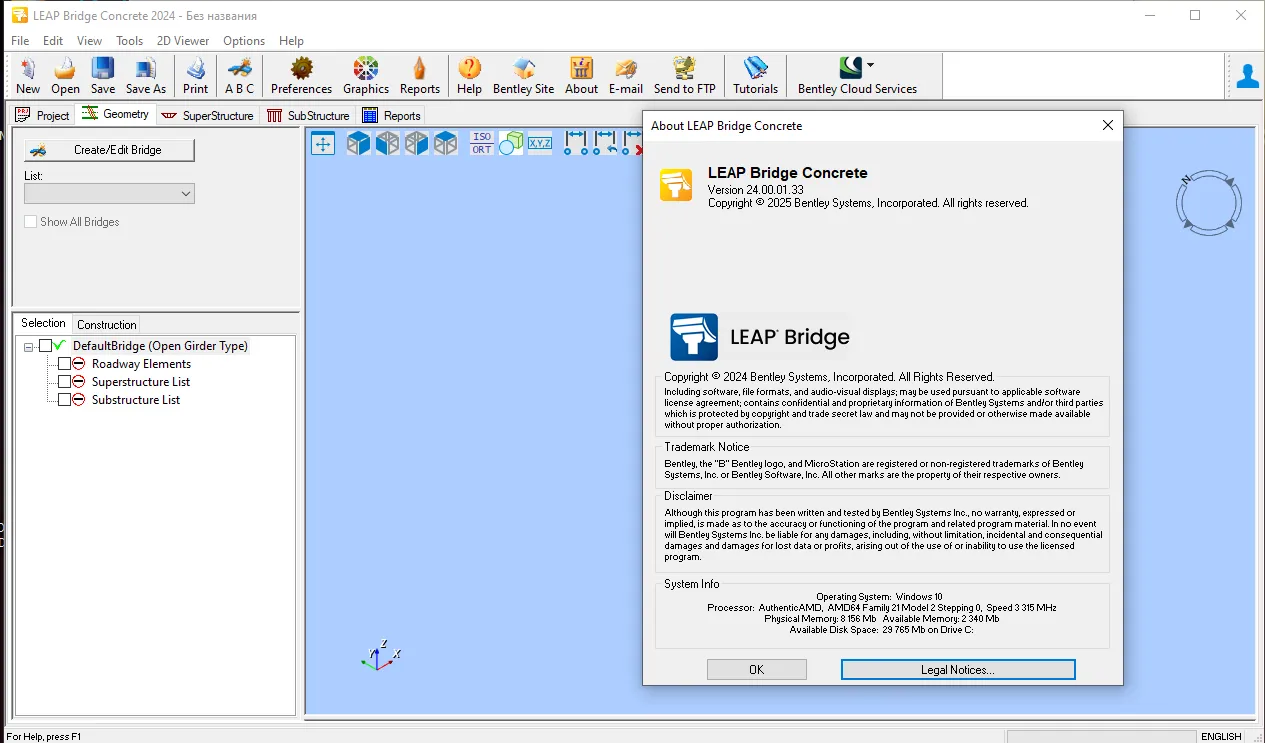Click the Legal Notices... button
The width and height of the screenshot is (1265, 743).
coord(958,670)
